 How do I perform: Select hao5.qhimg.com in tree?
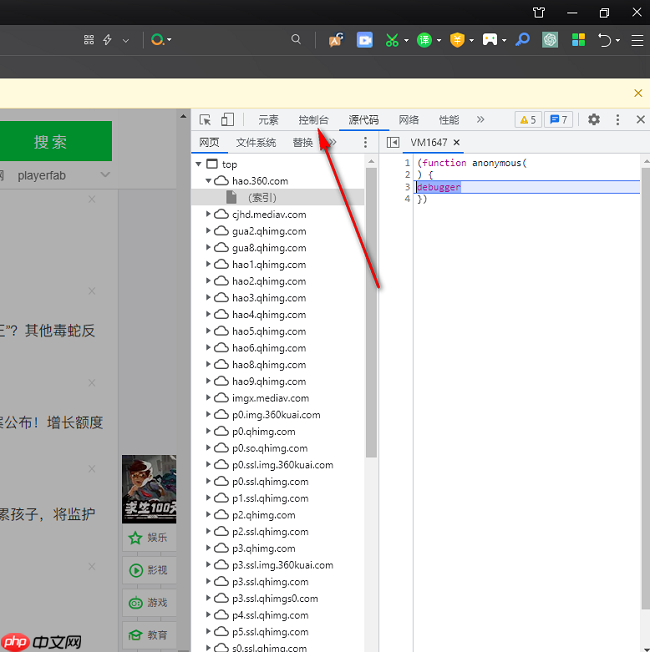269,331
